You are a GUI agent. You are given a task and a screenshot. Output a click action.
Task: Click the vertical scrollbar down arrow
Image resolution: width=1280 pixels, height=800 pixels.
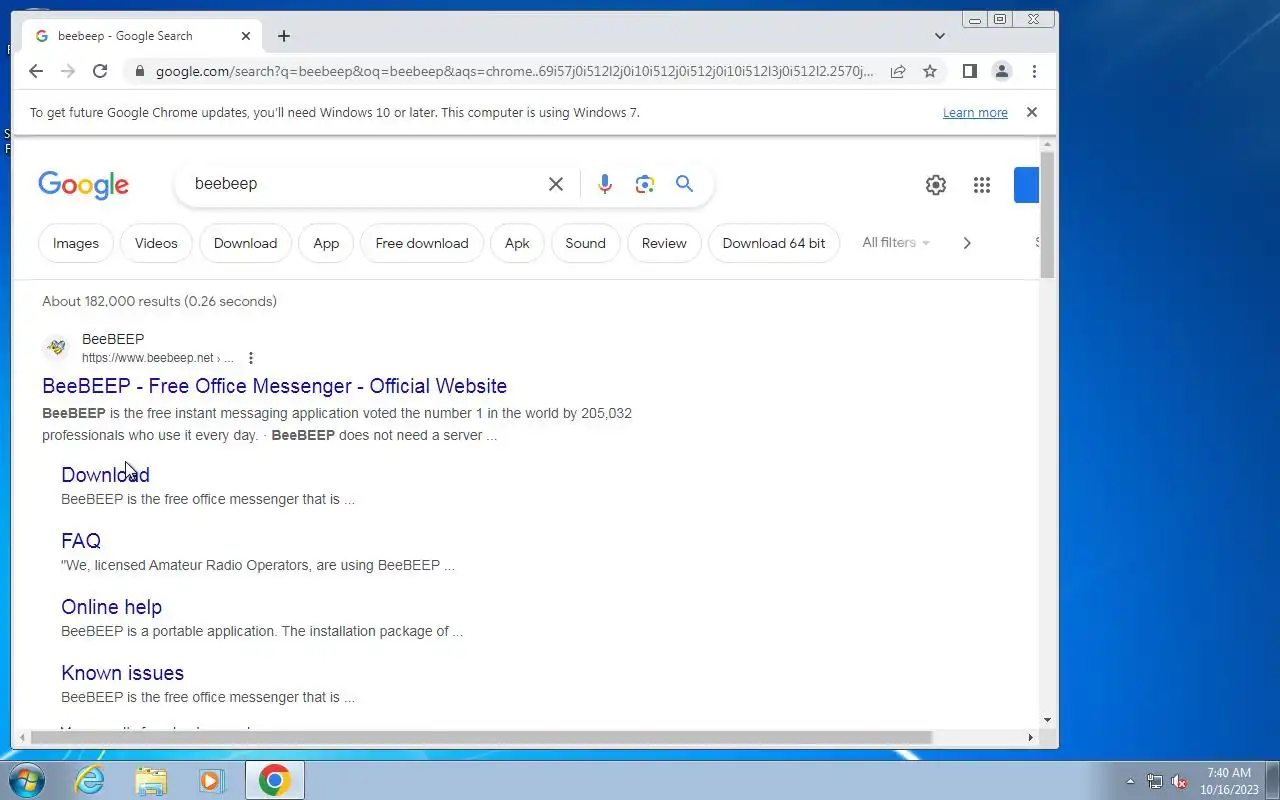[x=1047, y=720]
